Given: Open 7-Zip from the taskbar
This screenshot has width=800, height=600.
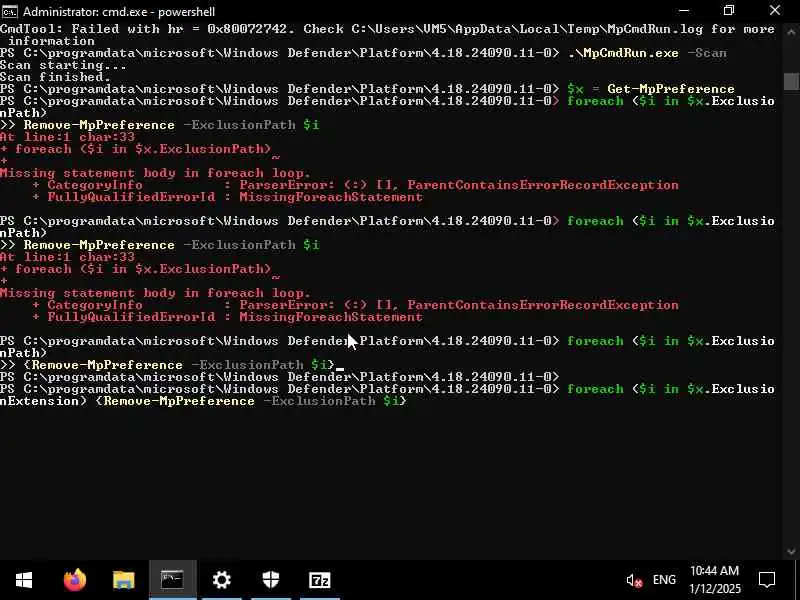Looking at the screenshot, I should pos(319,580).
